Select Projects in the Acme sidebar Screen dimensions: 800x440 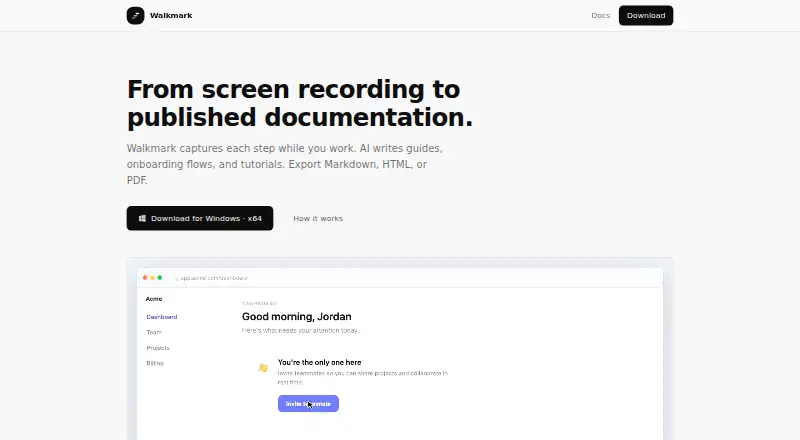click(x=158, y=348)
